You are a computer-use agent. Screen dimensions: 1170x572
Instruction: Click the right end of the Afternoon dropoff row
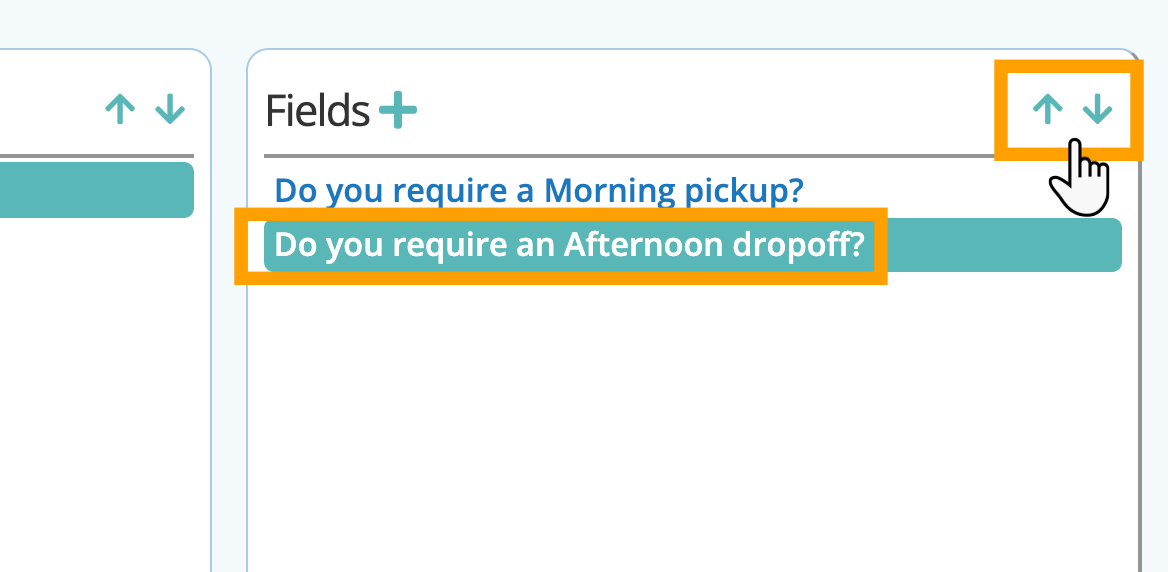1090,245
